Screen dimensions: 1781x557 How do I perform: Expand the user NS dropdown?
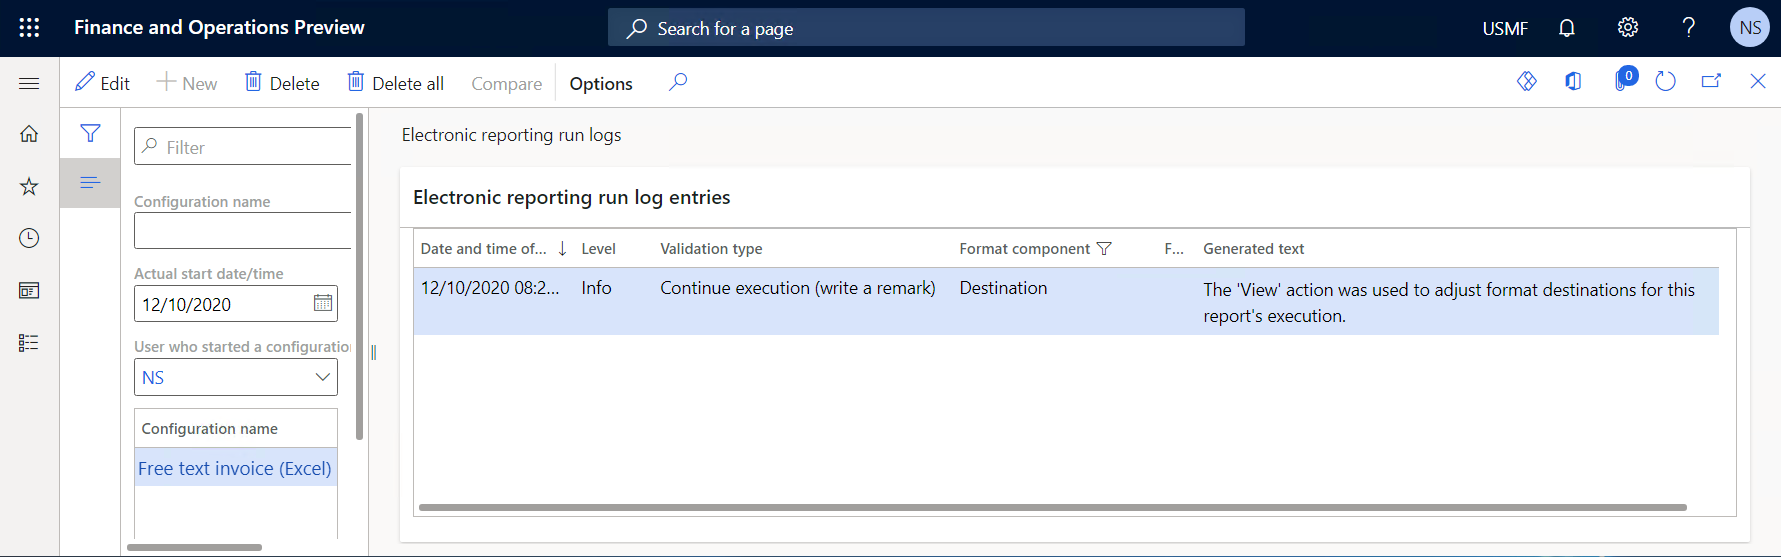[322, 377]
